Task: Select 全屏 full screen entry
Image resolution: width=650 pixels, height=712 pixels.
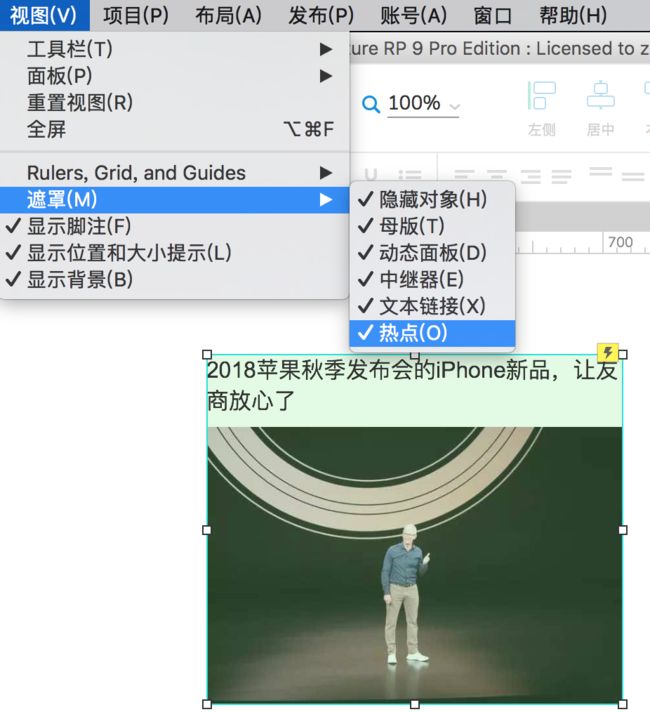Action: click(x=174, y=129)
